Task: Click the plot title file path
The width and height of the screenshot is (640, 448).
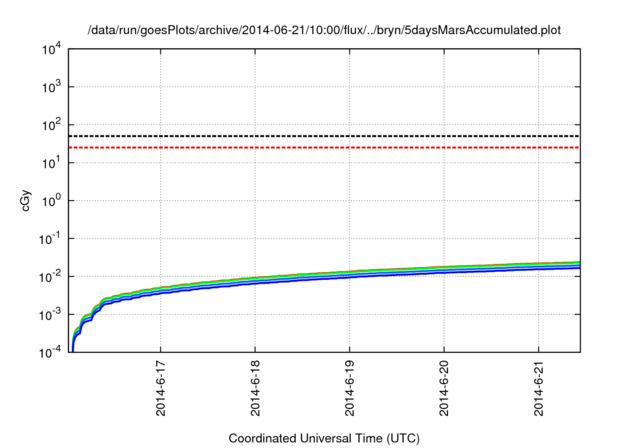Action: click(x=324, y=30)
